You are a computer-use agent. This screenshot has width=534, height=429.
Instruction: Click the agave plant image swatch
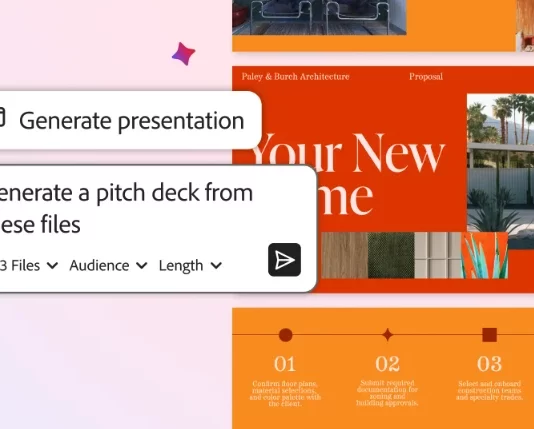click(x=484, y=255)
